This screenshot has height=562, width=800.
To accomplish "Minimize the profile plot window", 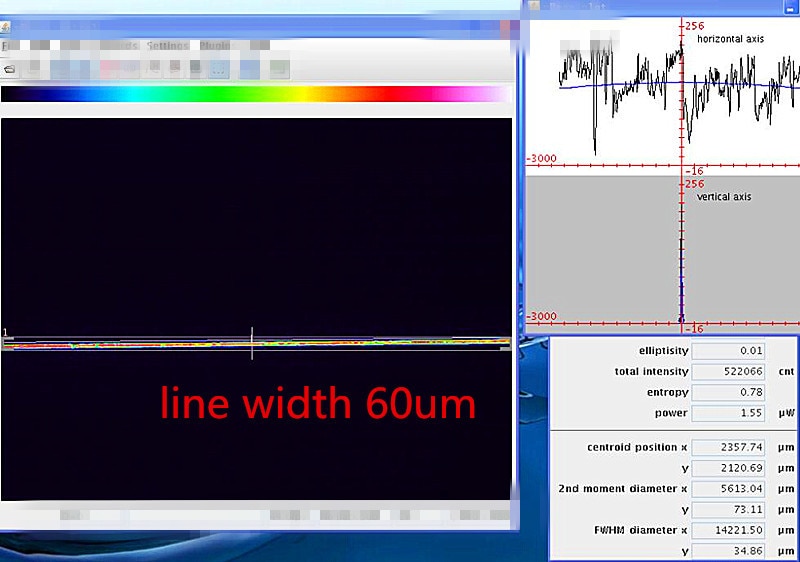I will 789,7.
